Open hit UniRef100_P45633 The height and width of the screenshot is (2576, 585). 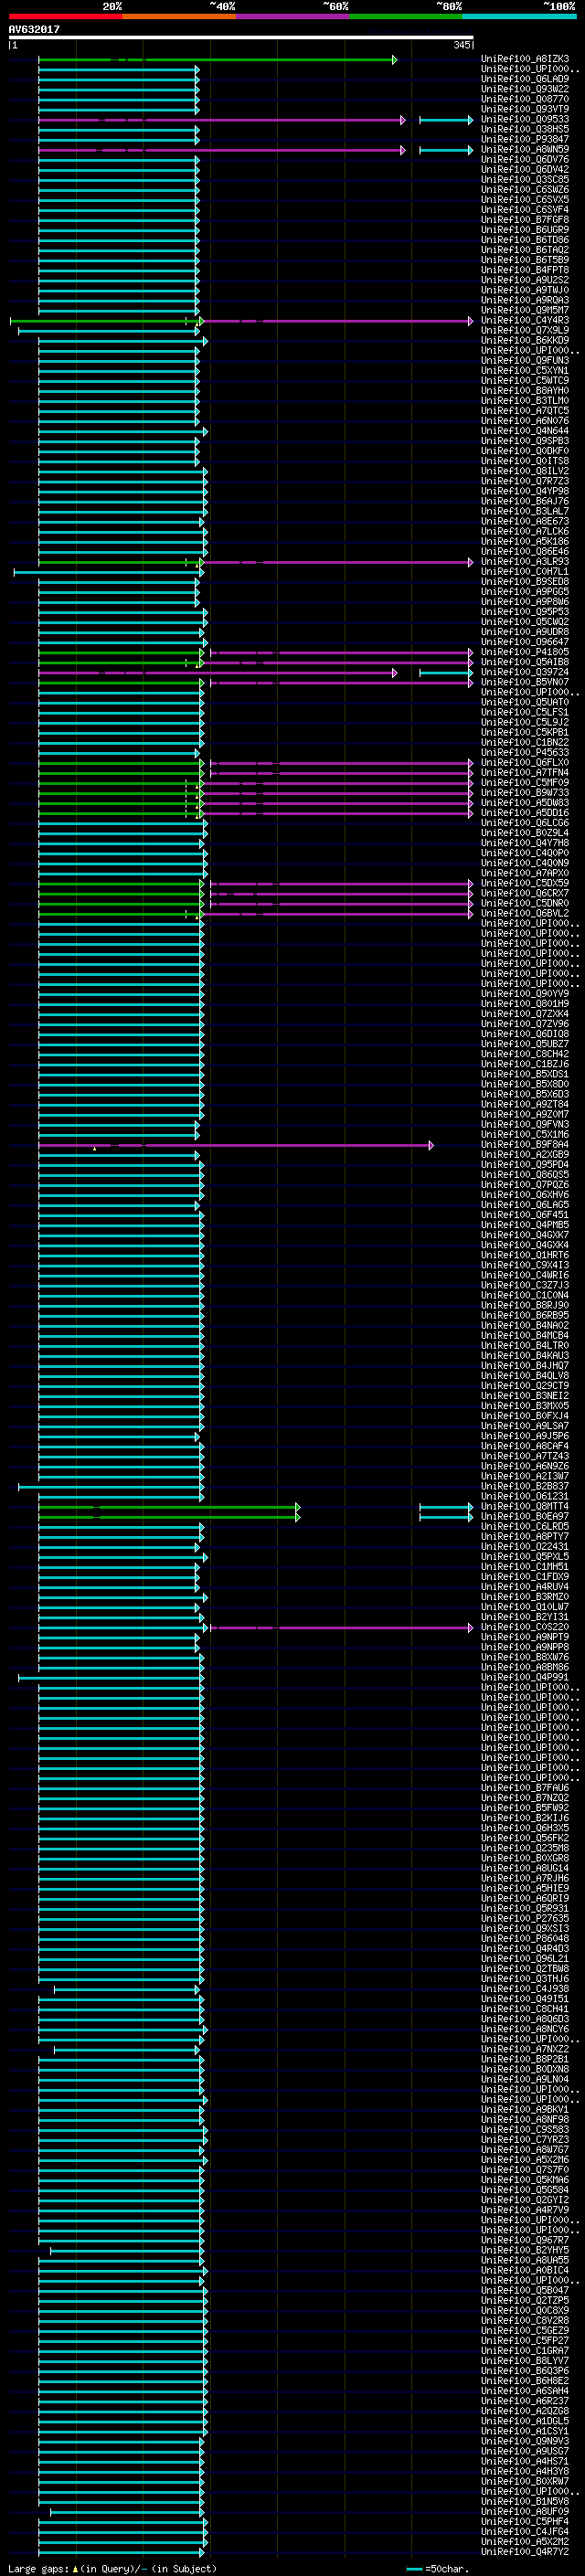coord(525,752)
